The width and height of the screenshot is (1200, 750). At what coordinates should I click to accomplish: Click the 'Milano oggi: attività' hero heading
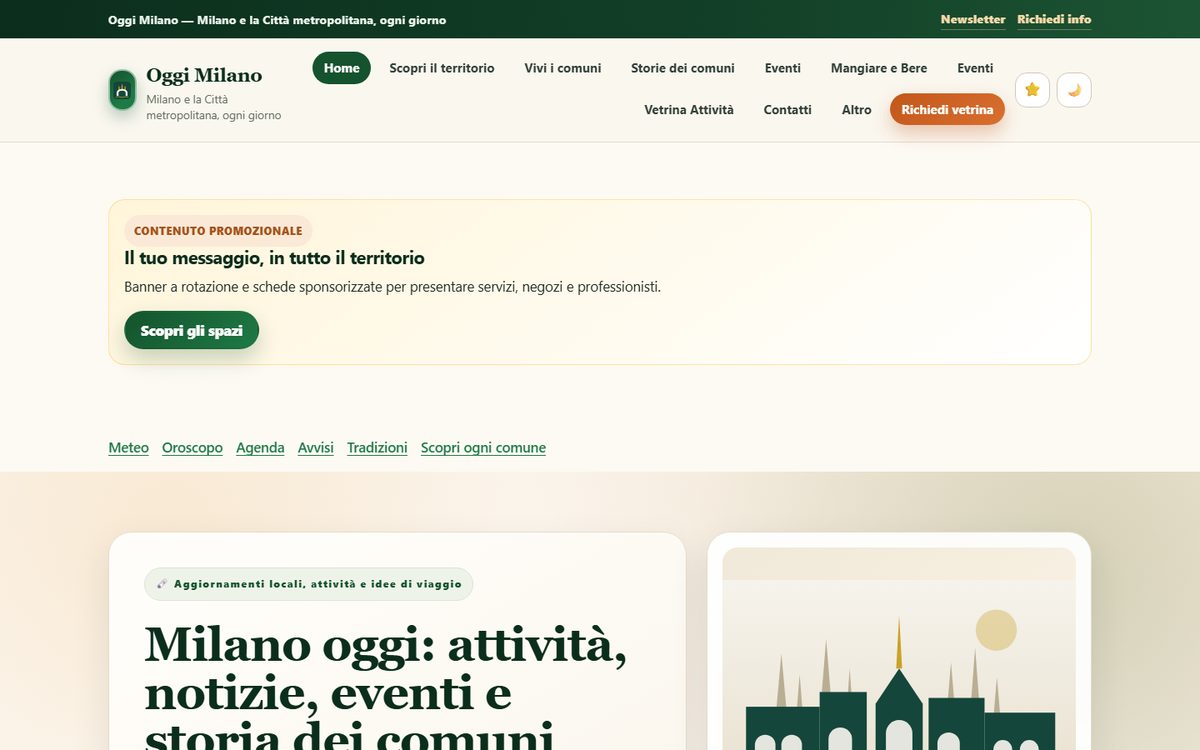click(386, 690)
